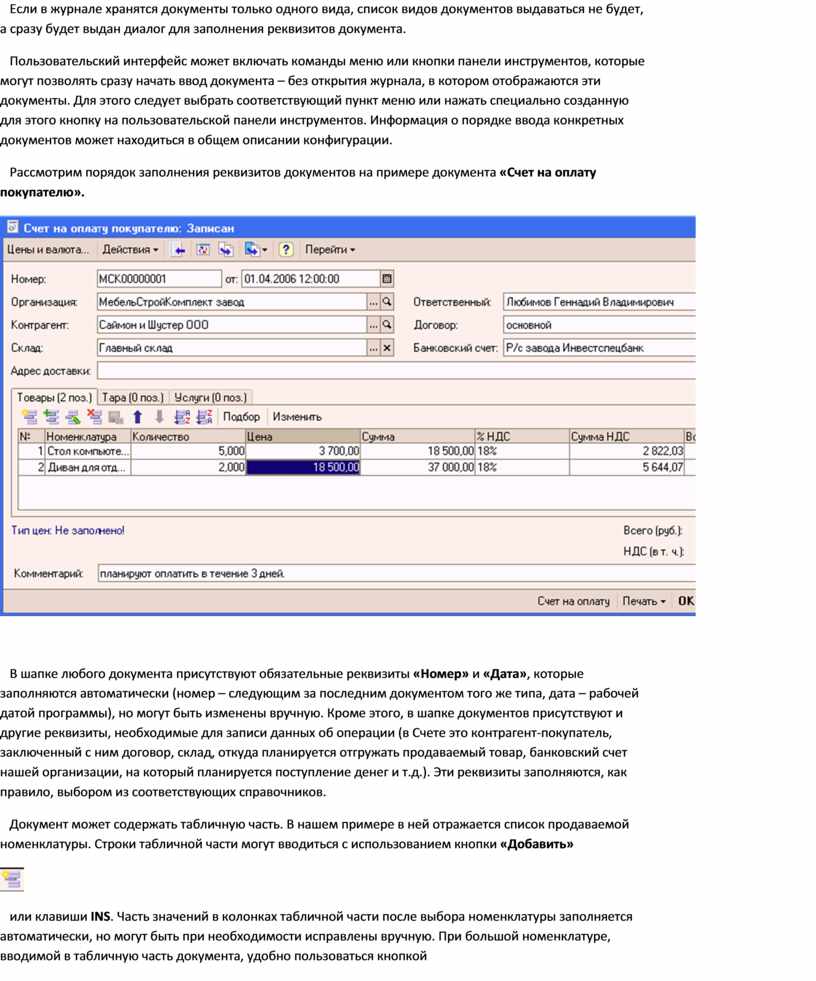Click the Подбор button
The height and width of the screenshot is (981, 816).
point(241,417)
